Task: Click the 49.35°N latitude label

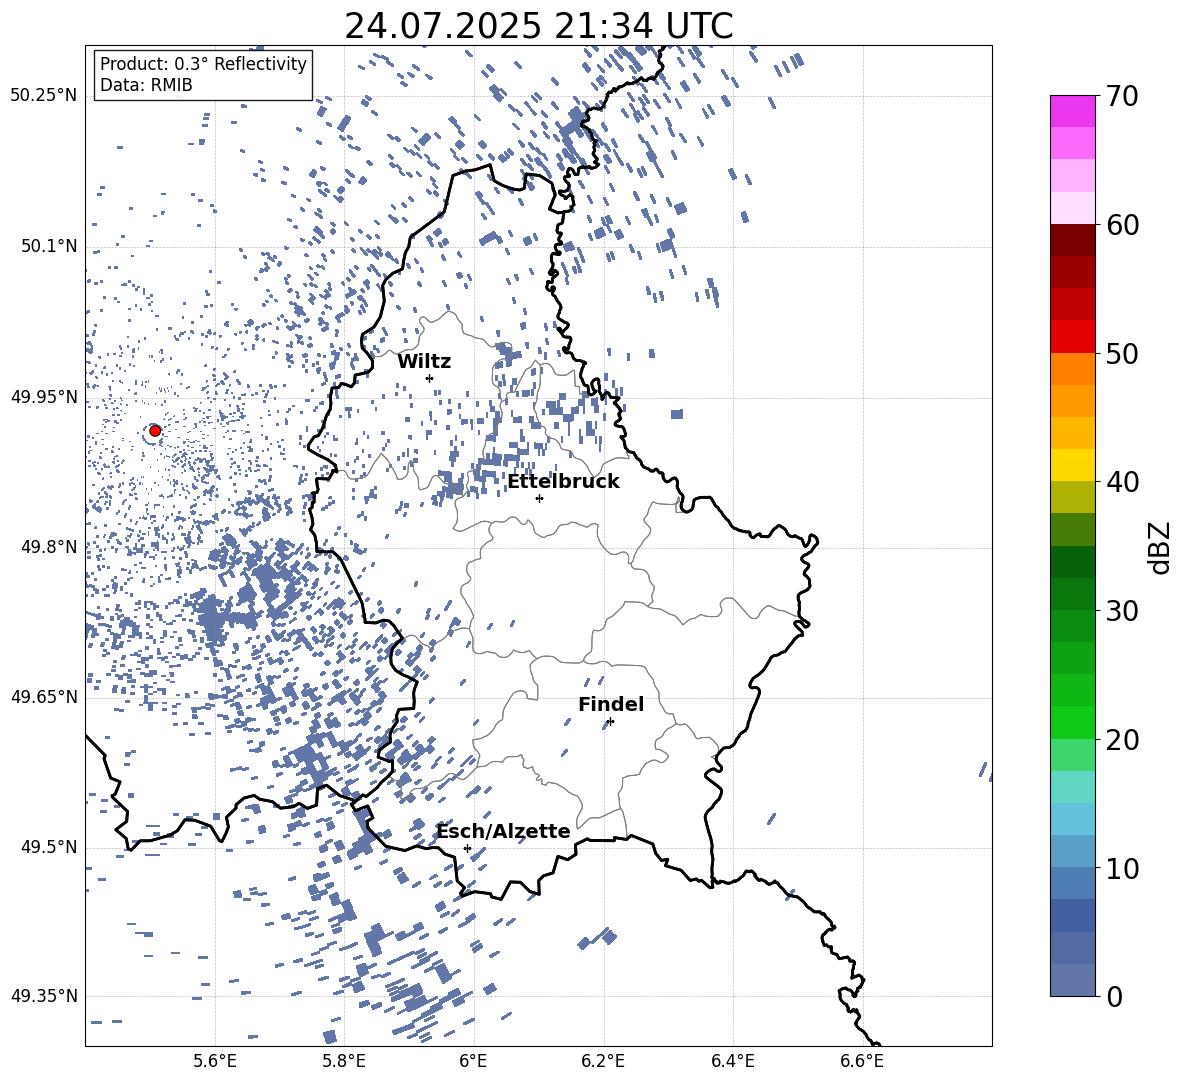Action: (x=44, y=996)
